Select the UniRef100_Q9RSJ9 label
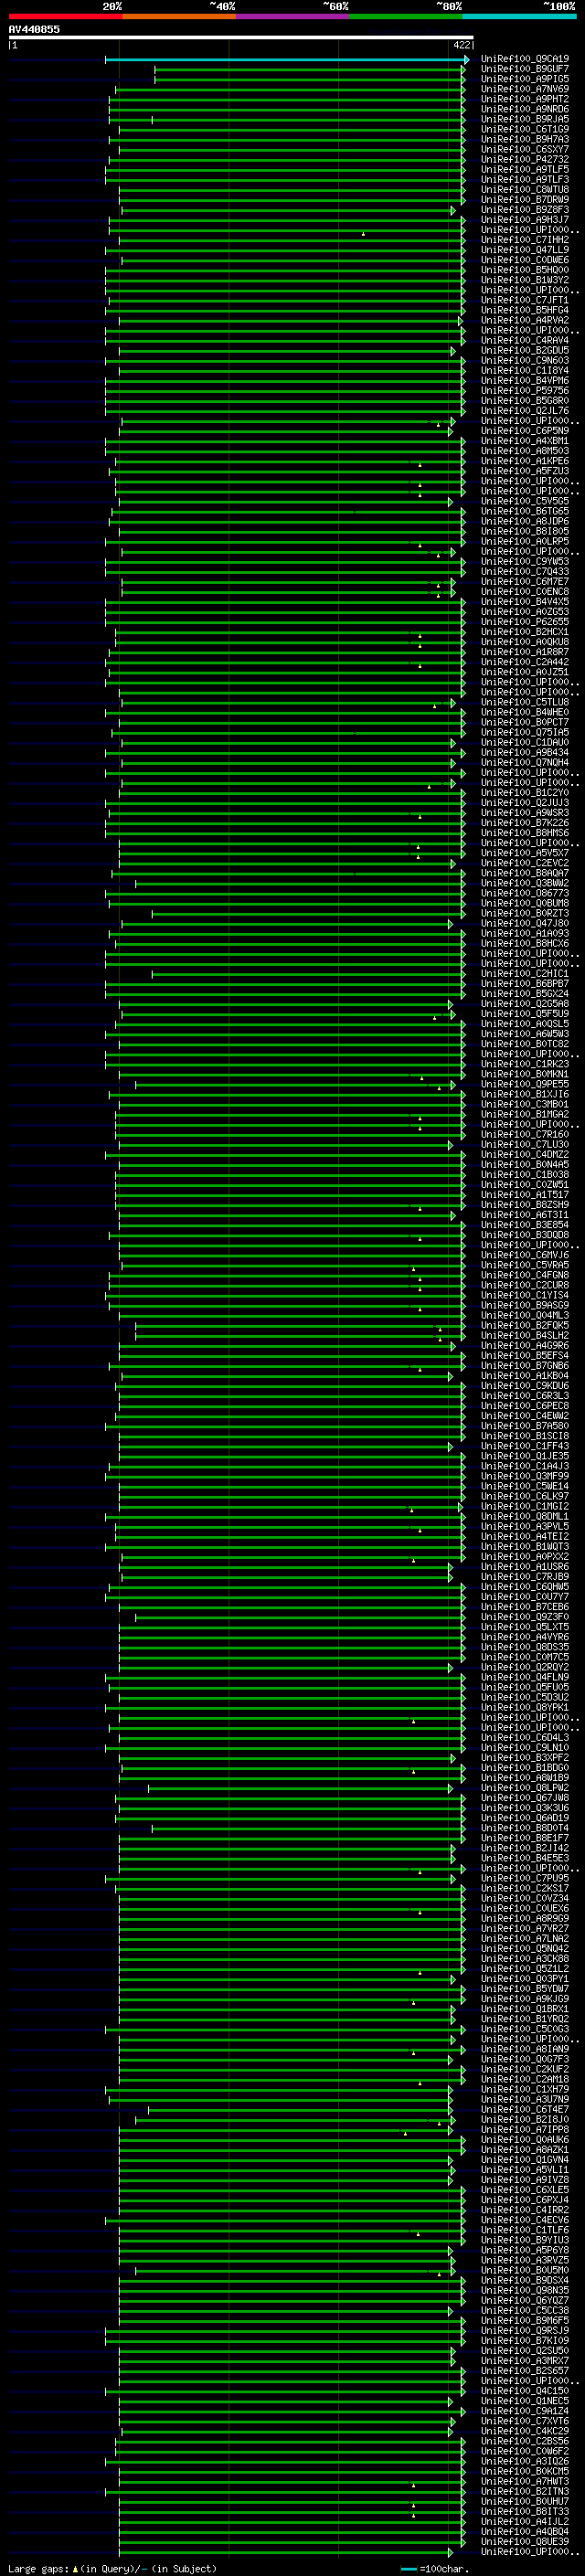Viewport: 585px width, 2576px height. click(525, 2330)
